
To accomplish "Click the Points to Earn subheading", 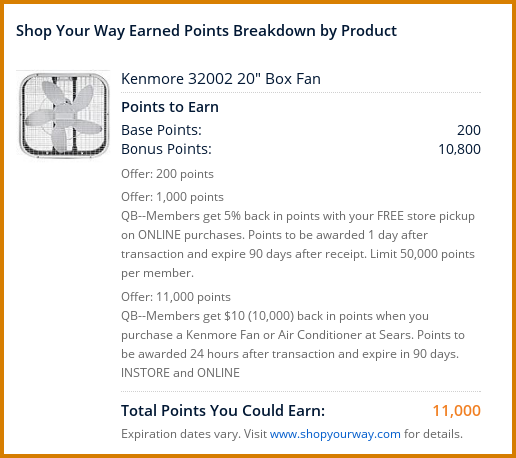I will point(170,107).
